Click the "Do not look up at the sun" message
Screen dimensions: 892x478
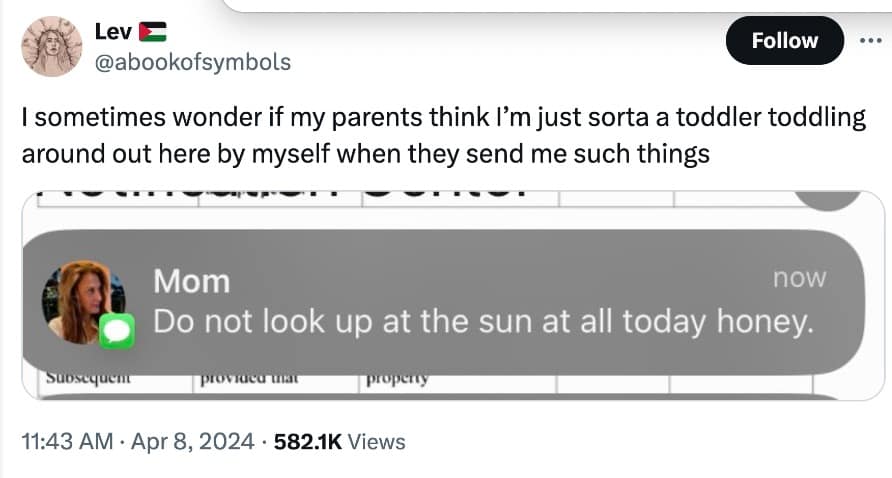click(x=480, y=322)
